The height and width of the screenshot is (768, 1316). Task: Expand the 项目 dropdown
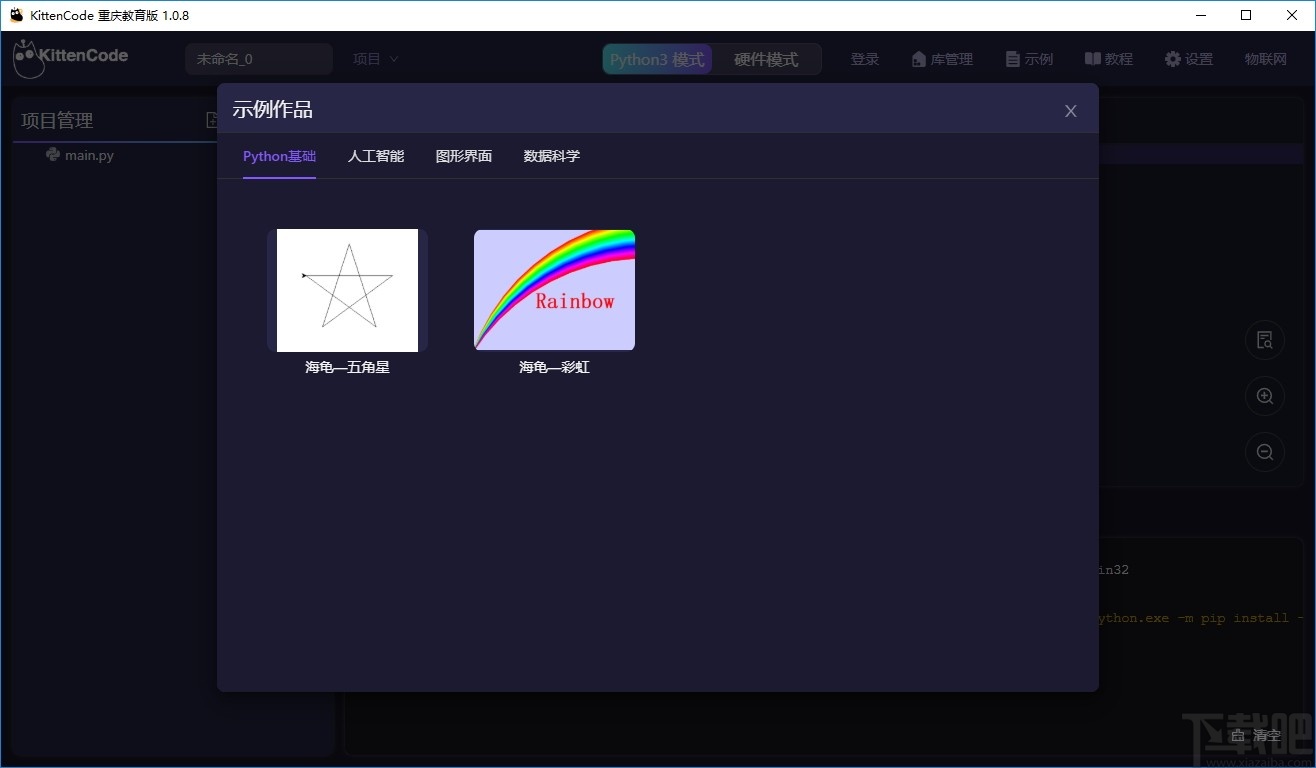375,58
